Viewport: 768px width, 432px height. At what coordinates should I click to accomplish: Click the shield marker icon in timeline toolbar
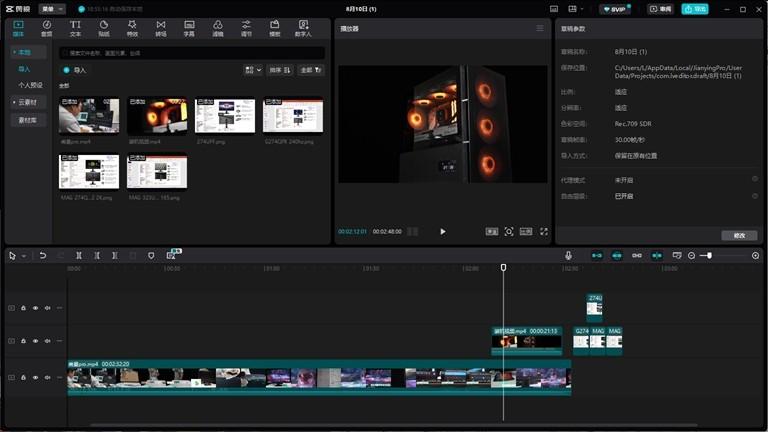[x=151, y=256]
